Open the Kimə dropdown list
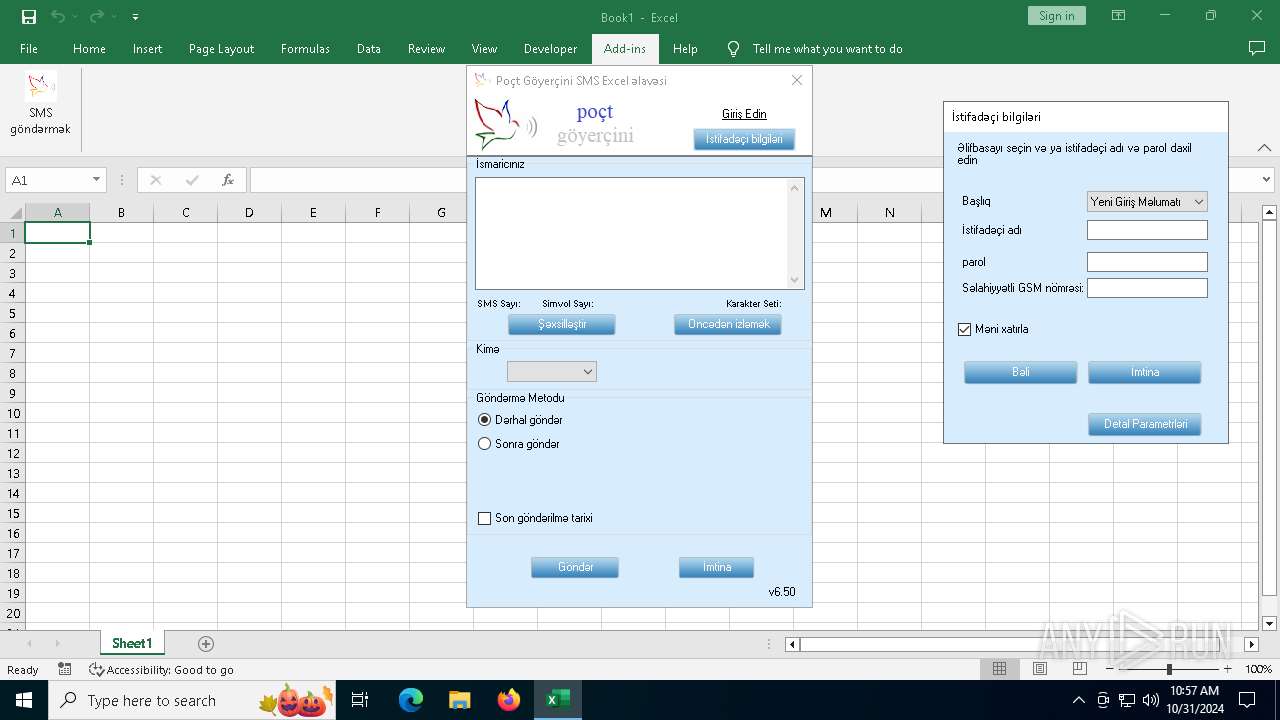Image resolution: width=1280 pixels, height=720 pixels. coord(552,372)
